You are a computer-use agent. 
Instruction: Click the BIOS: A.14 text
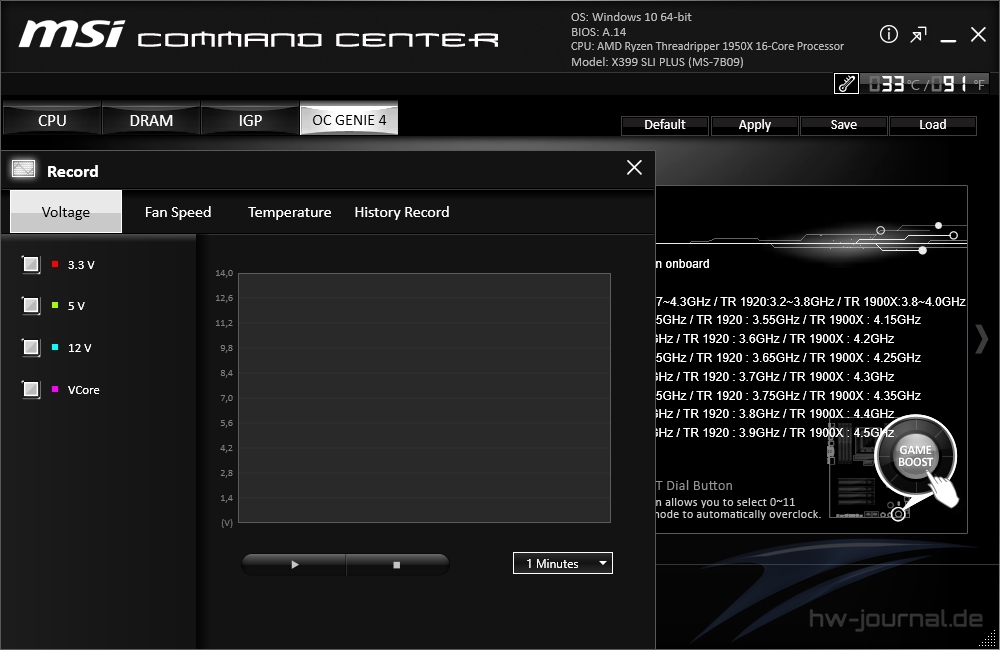[598, 32]
